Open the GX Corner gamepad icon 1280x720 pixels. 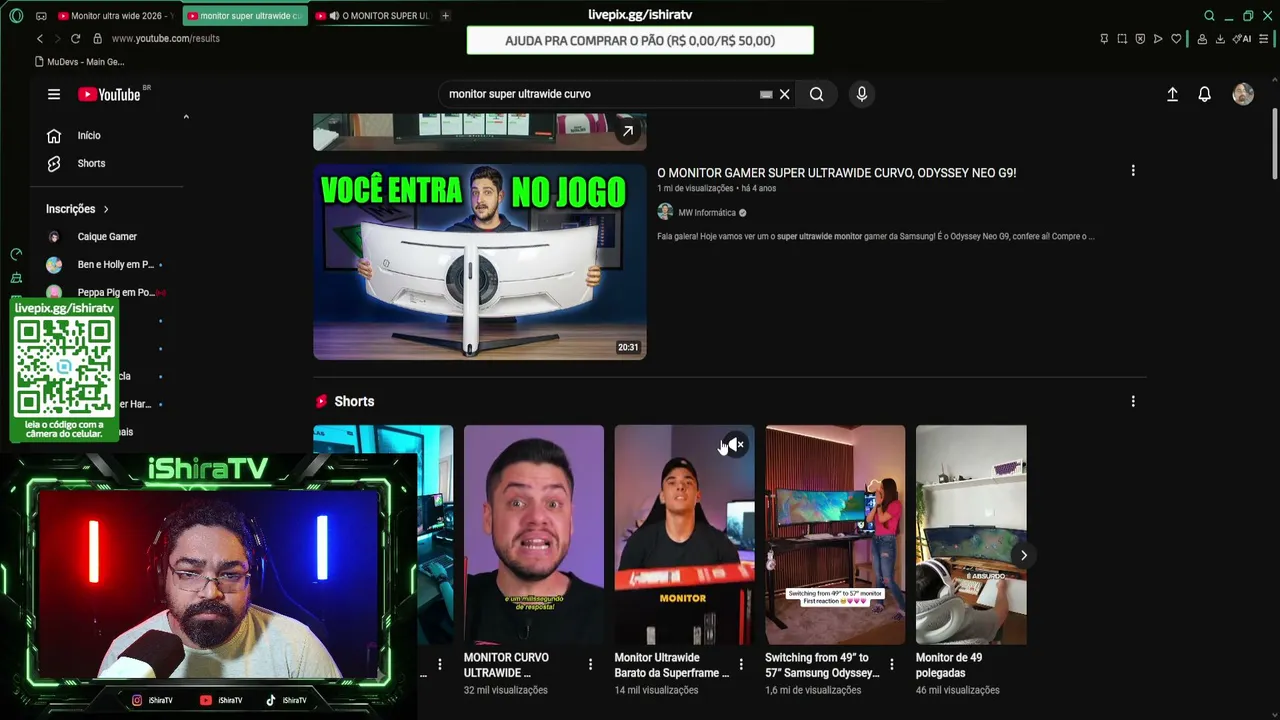point(41,16)
